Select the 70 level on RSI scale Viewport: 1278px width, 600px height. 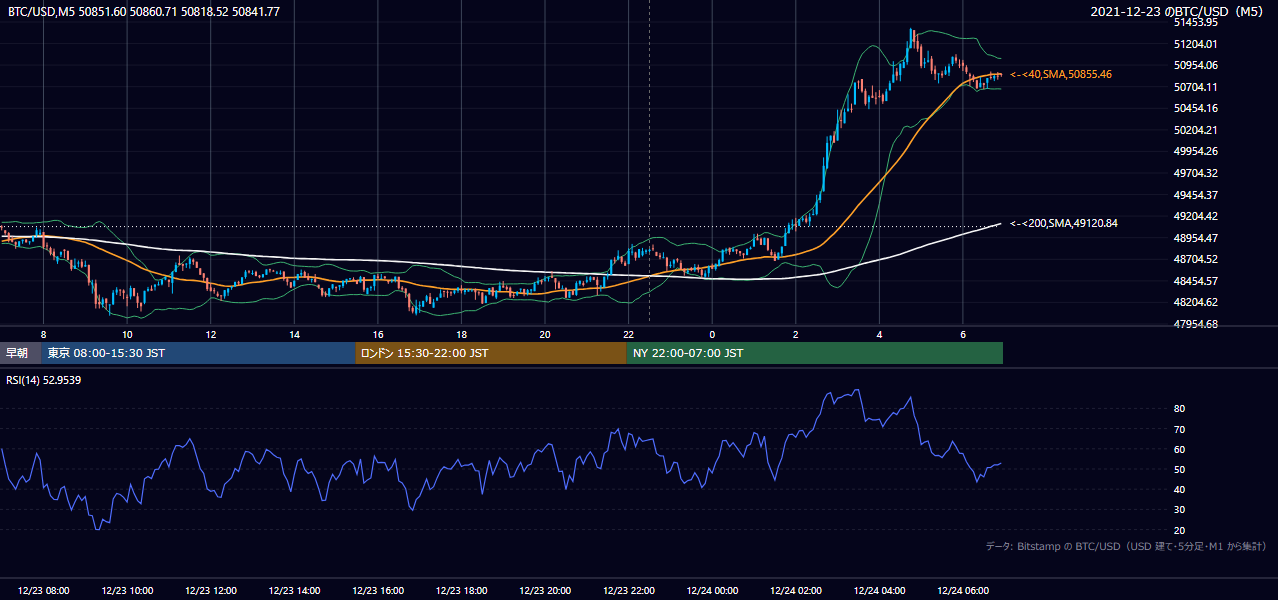coord(1180,429)
